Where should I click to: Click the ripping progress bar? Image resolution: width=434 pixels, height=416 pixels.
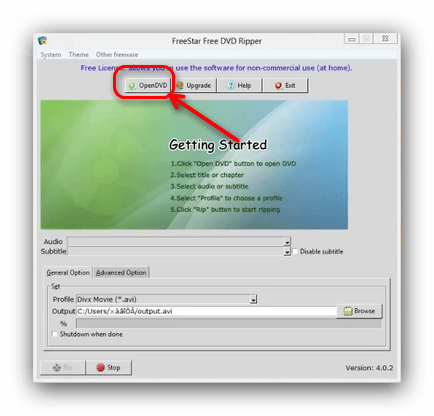click(229, 324)
